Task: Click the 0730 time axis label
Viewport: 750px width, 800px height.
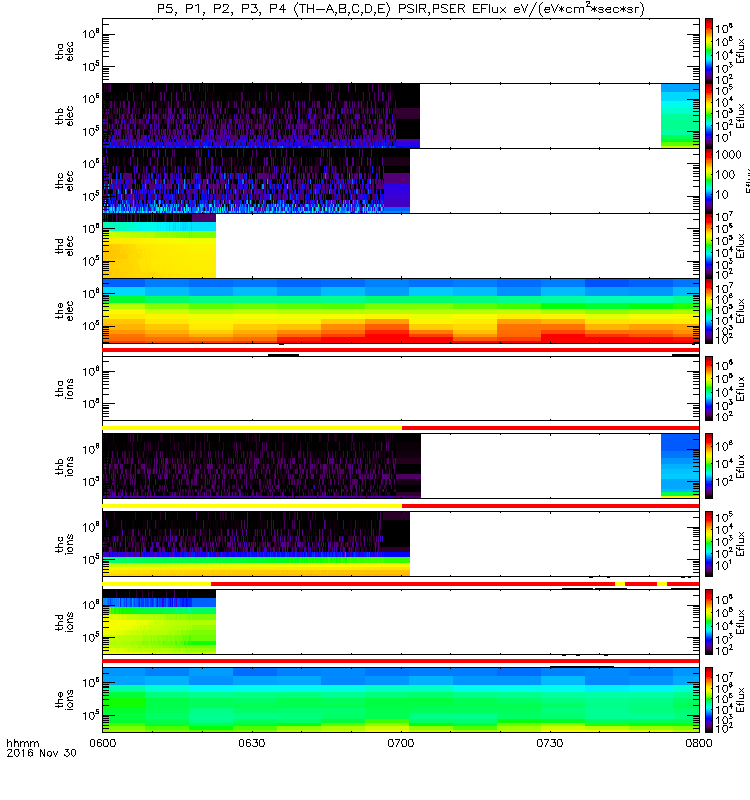Action: coord(549,743)
